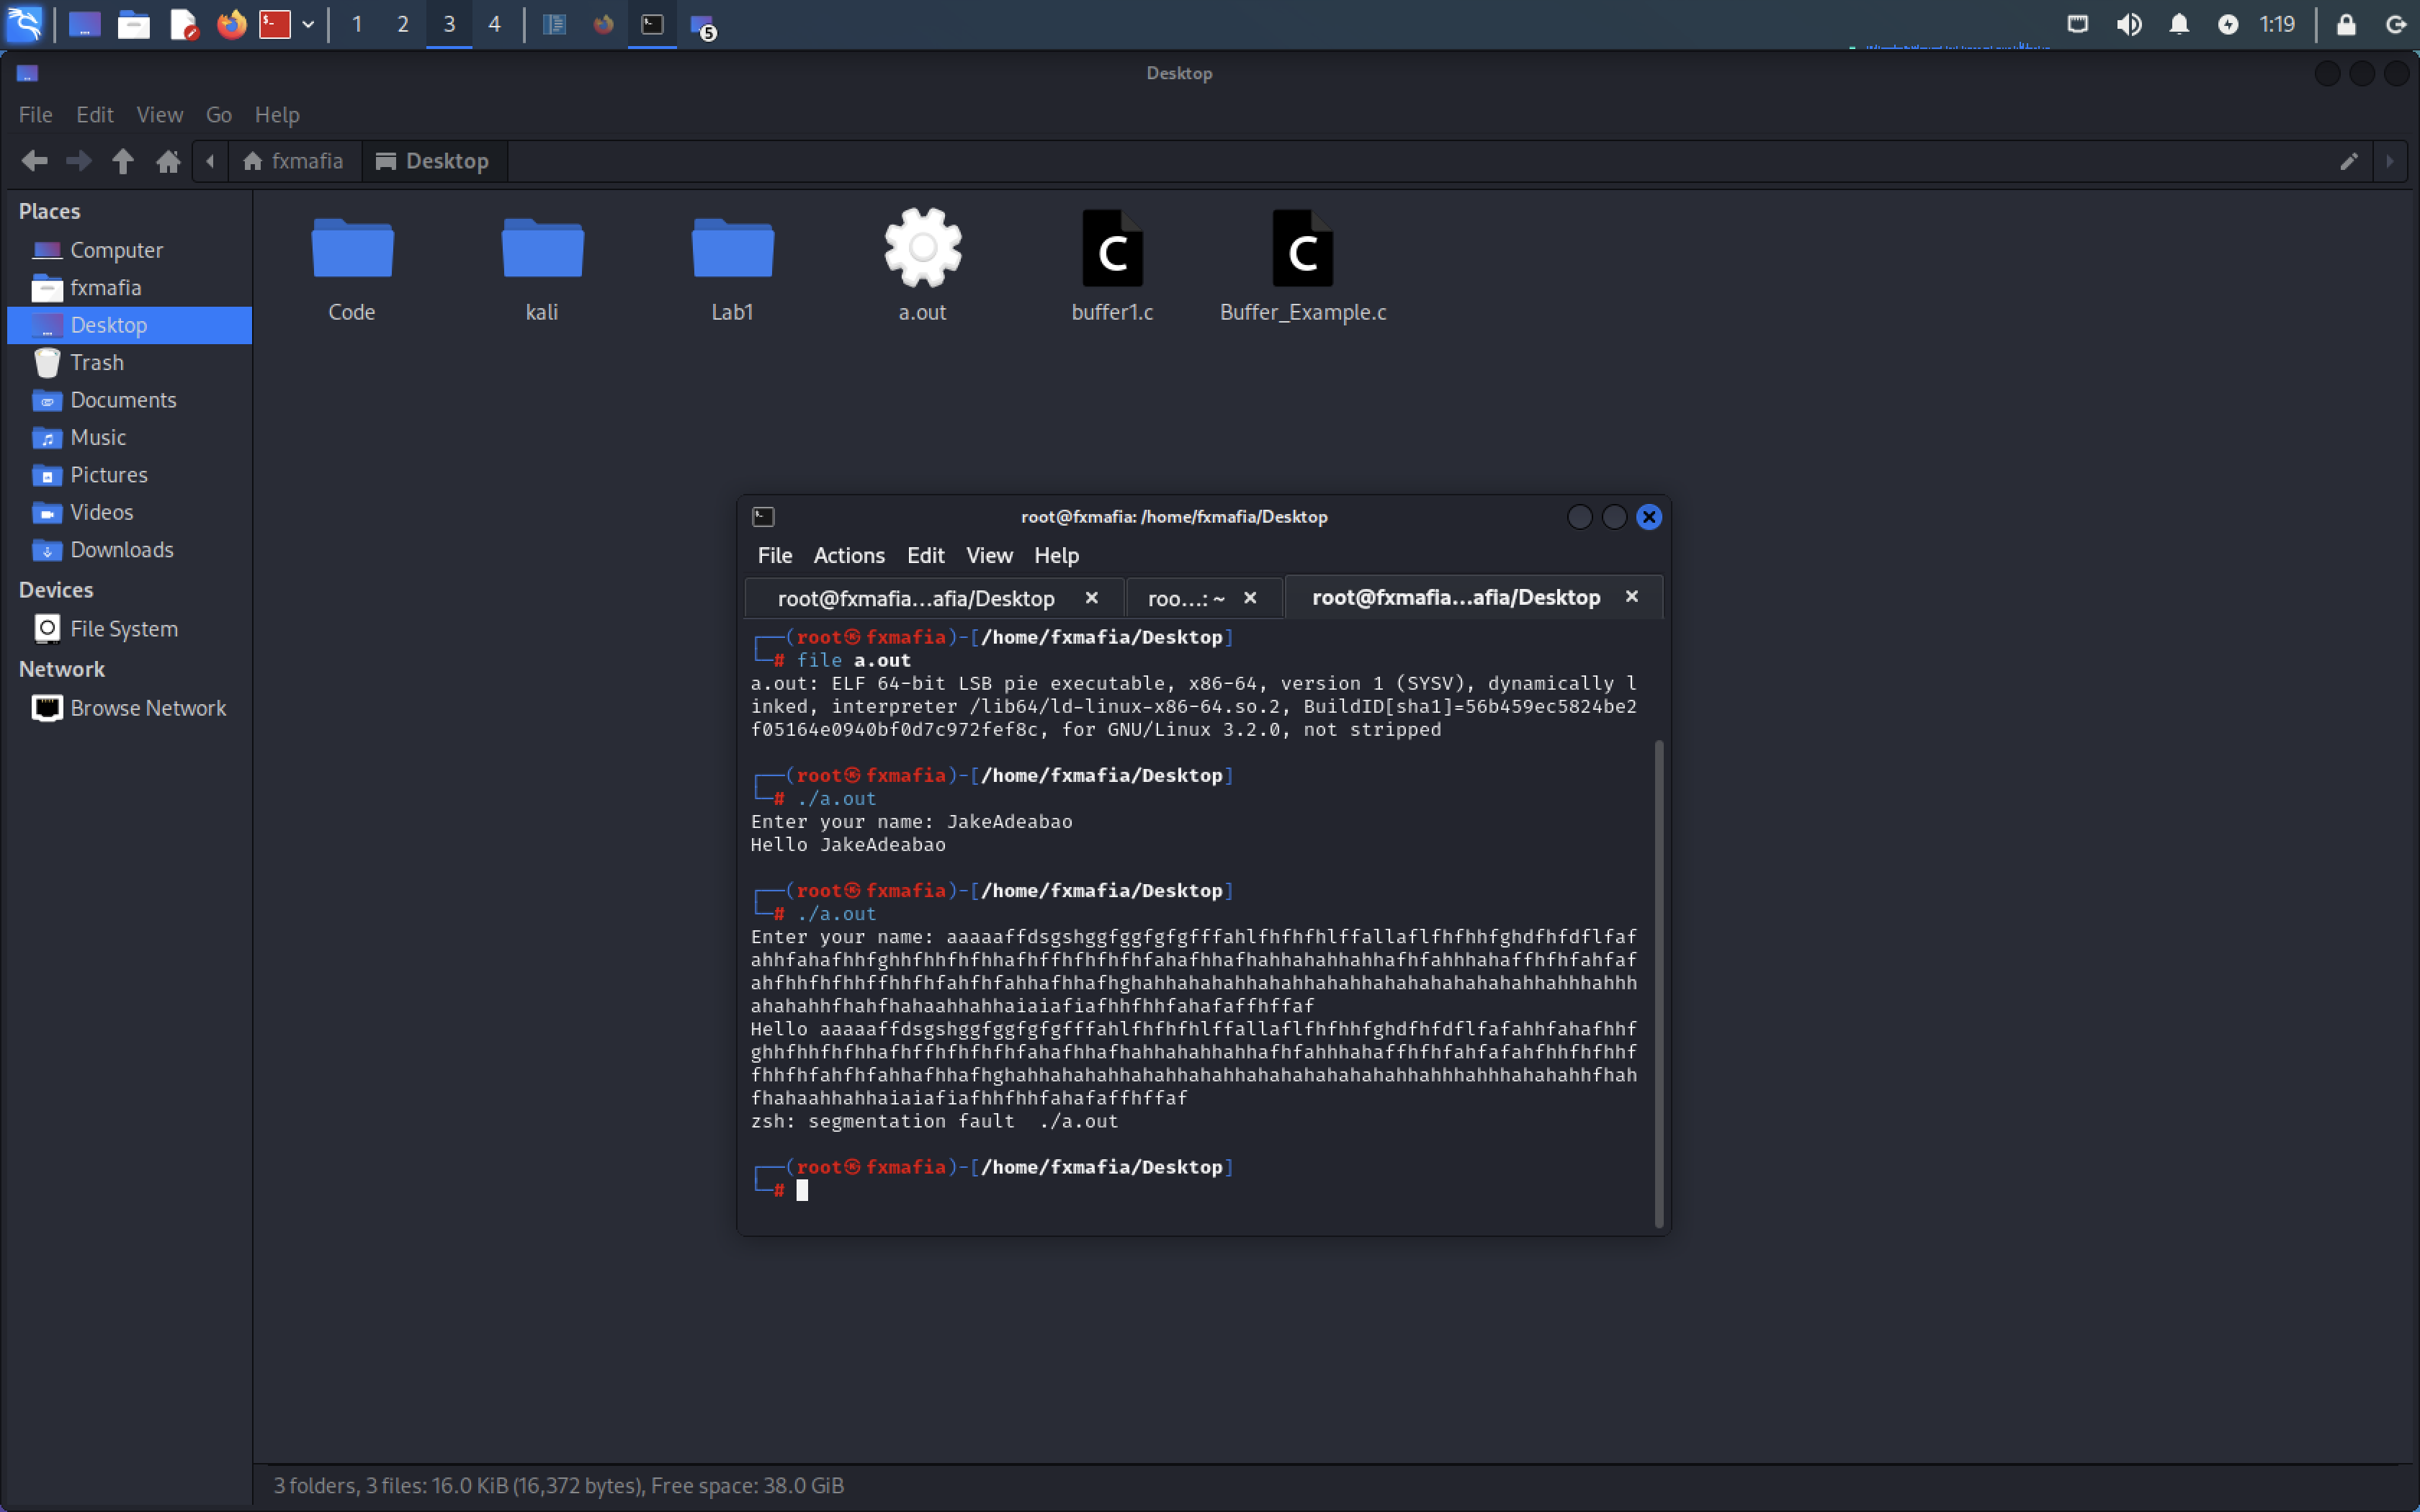
Task: Go to home folder toolbar icon
Action: 168,161
